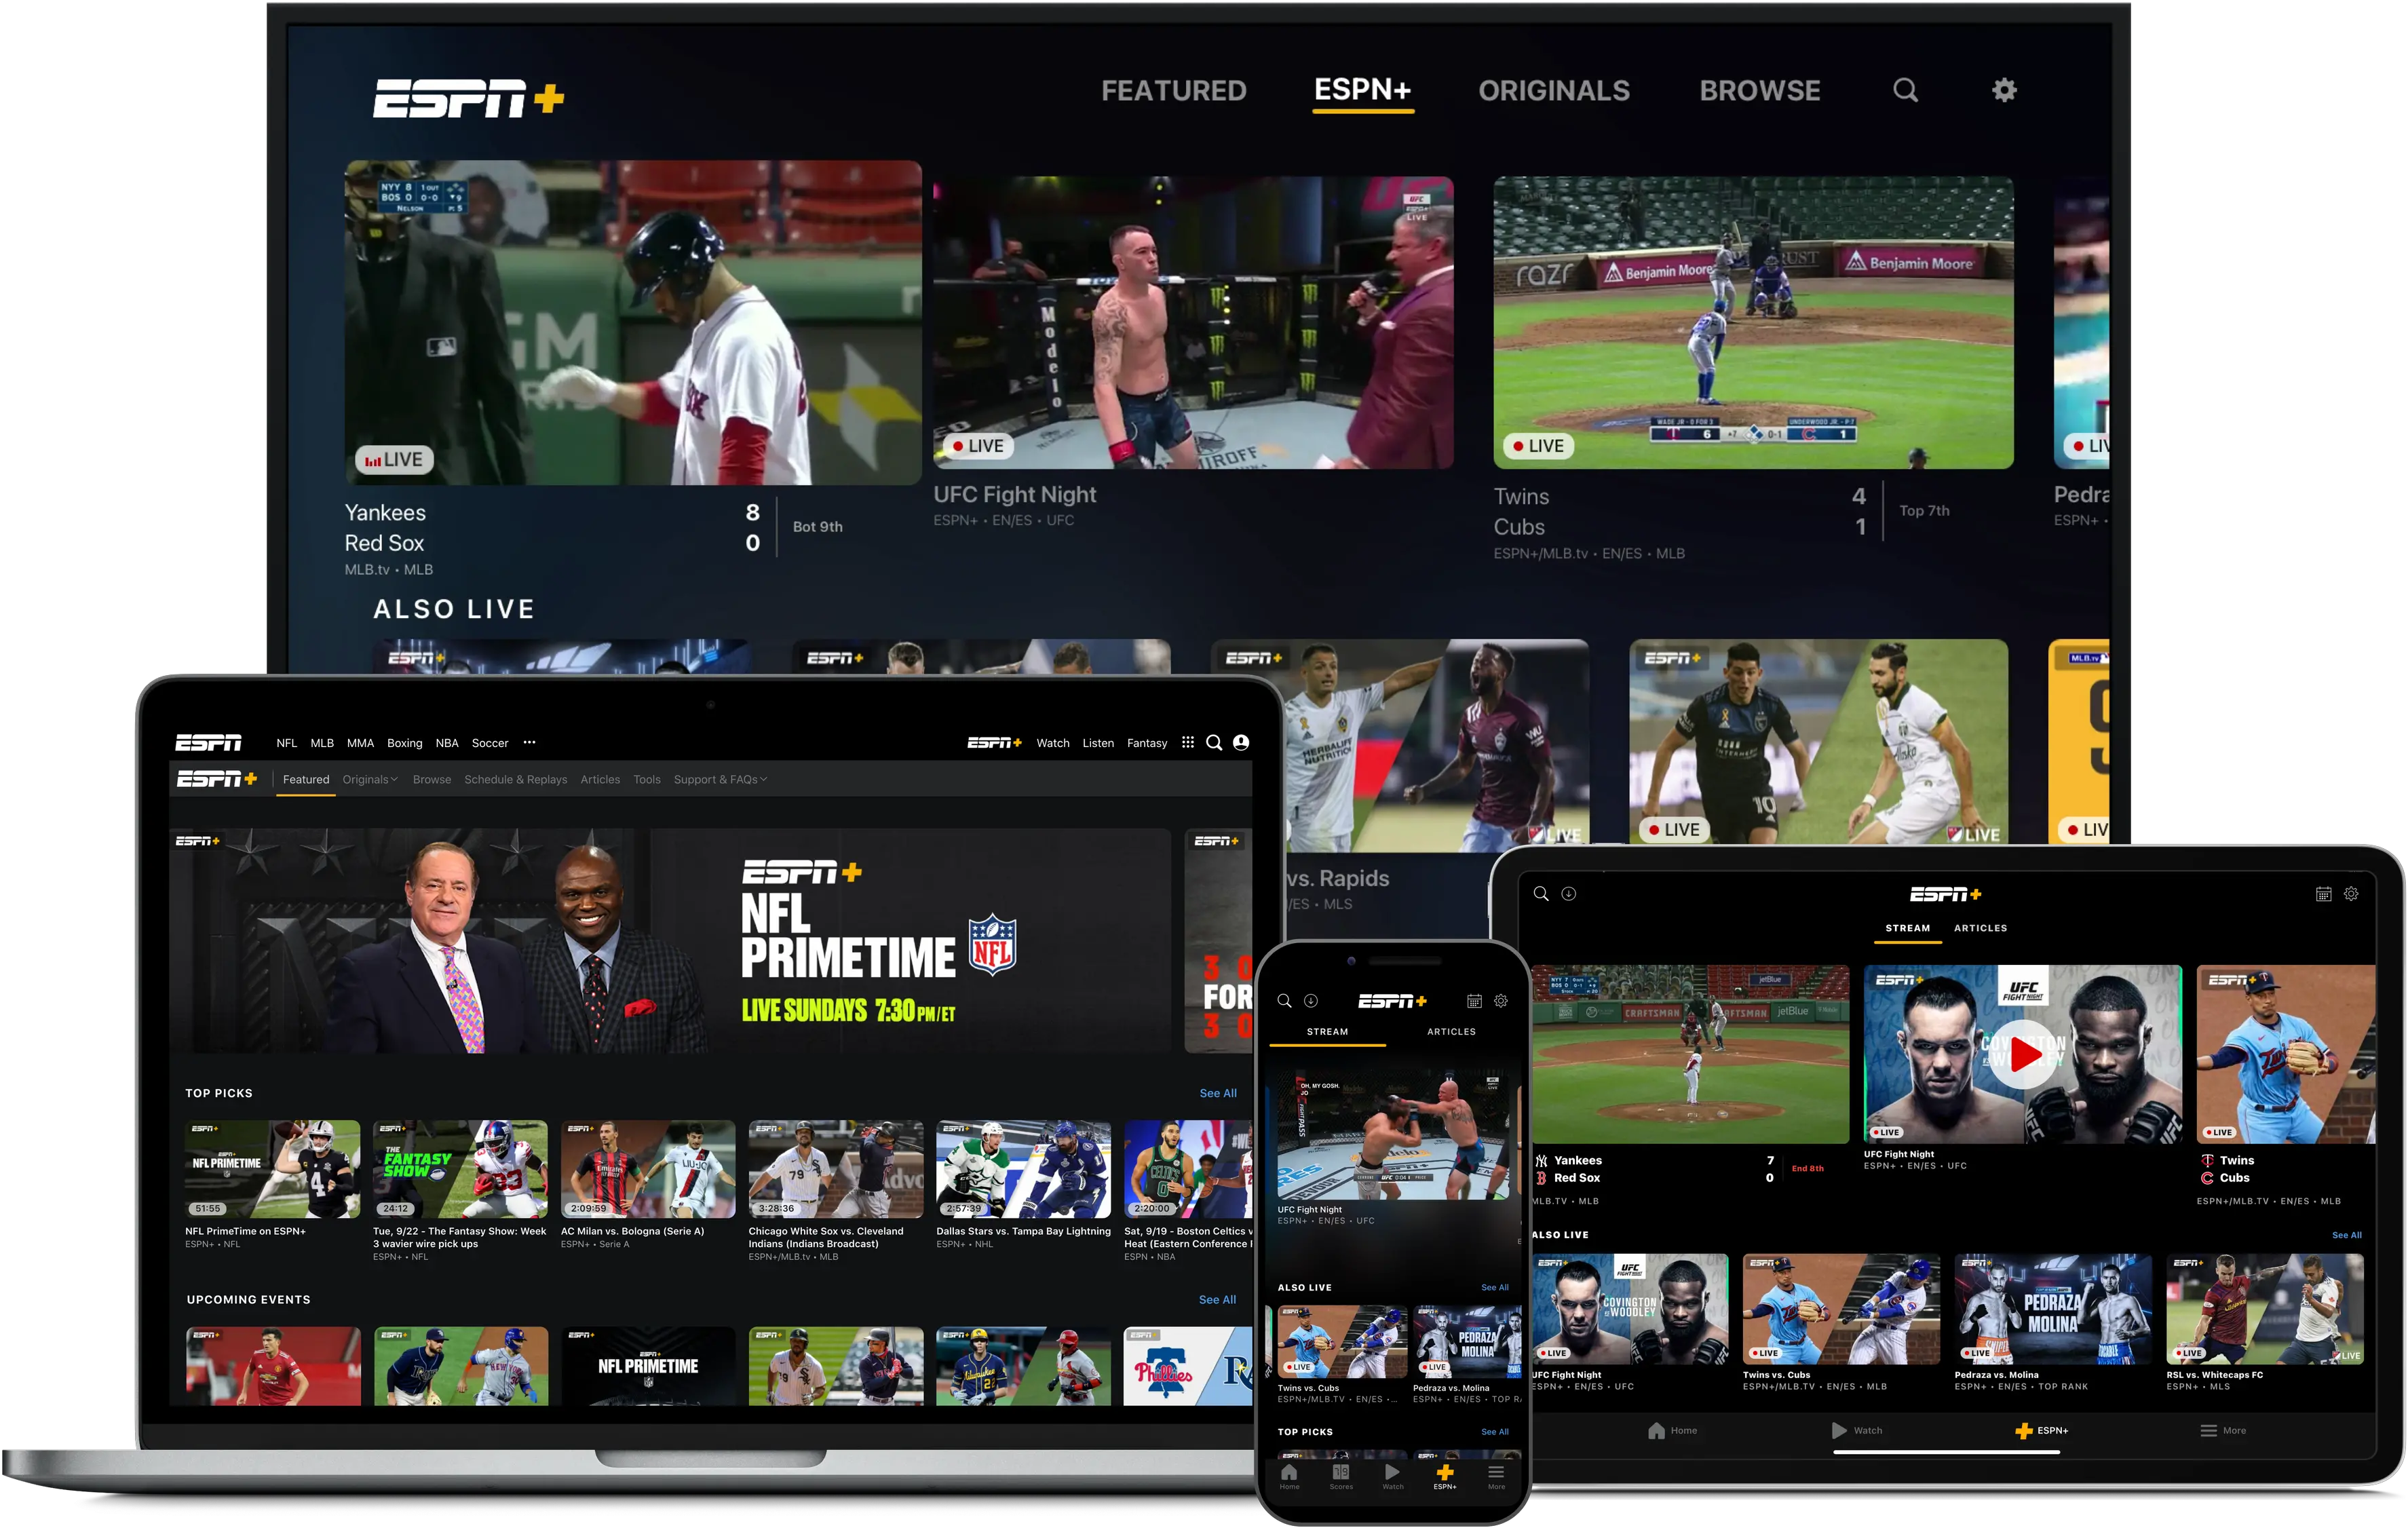Image resolution: width=2408 pixels, height=1528 pixels.
Task: Open the search icon on TV interface
Action: tap(1905, 91)
